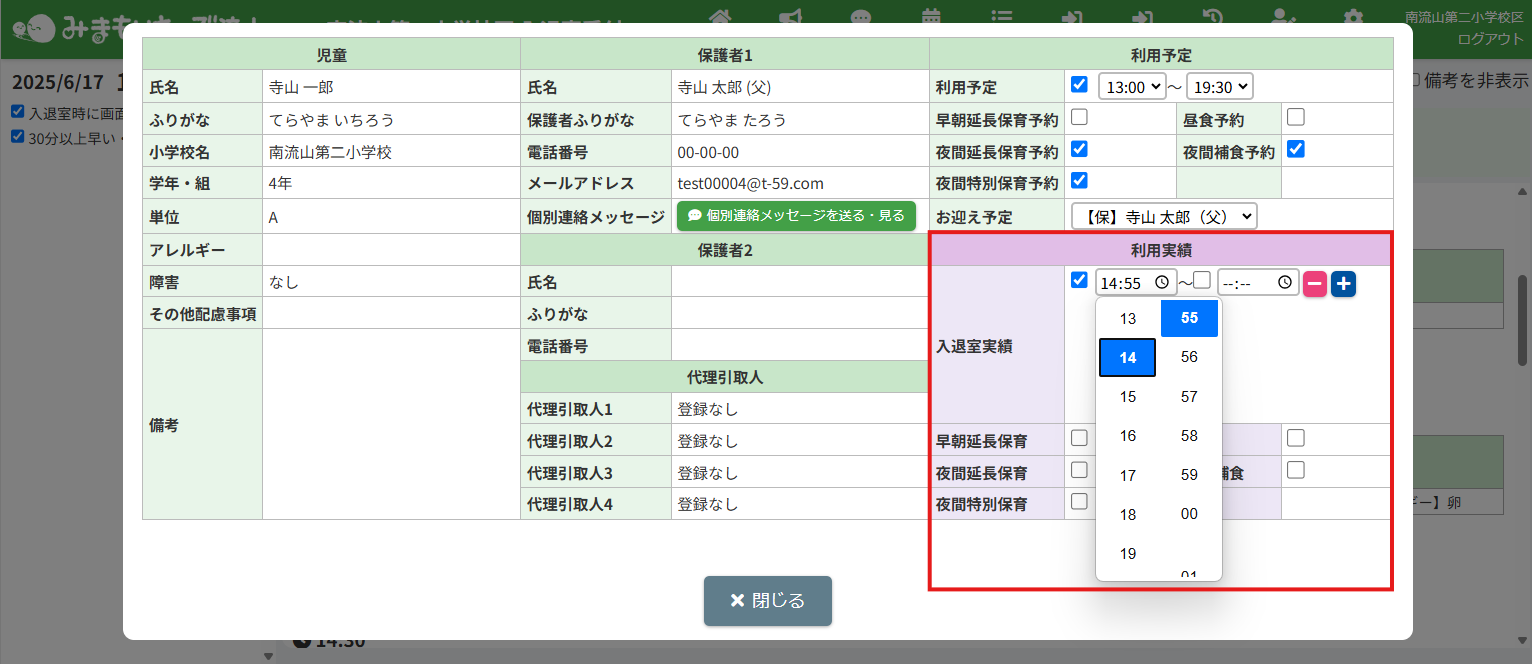This screenshot has width=1532, height=664.
Task: Choose hour 17 in the time picker list
Action: pos(1127,476)
